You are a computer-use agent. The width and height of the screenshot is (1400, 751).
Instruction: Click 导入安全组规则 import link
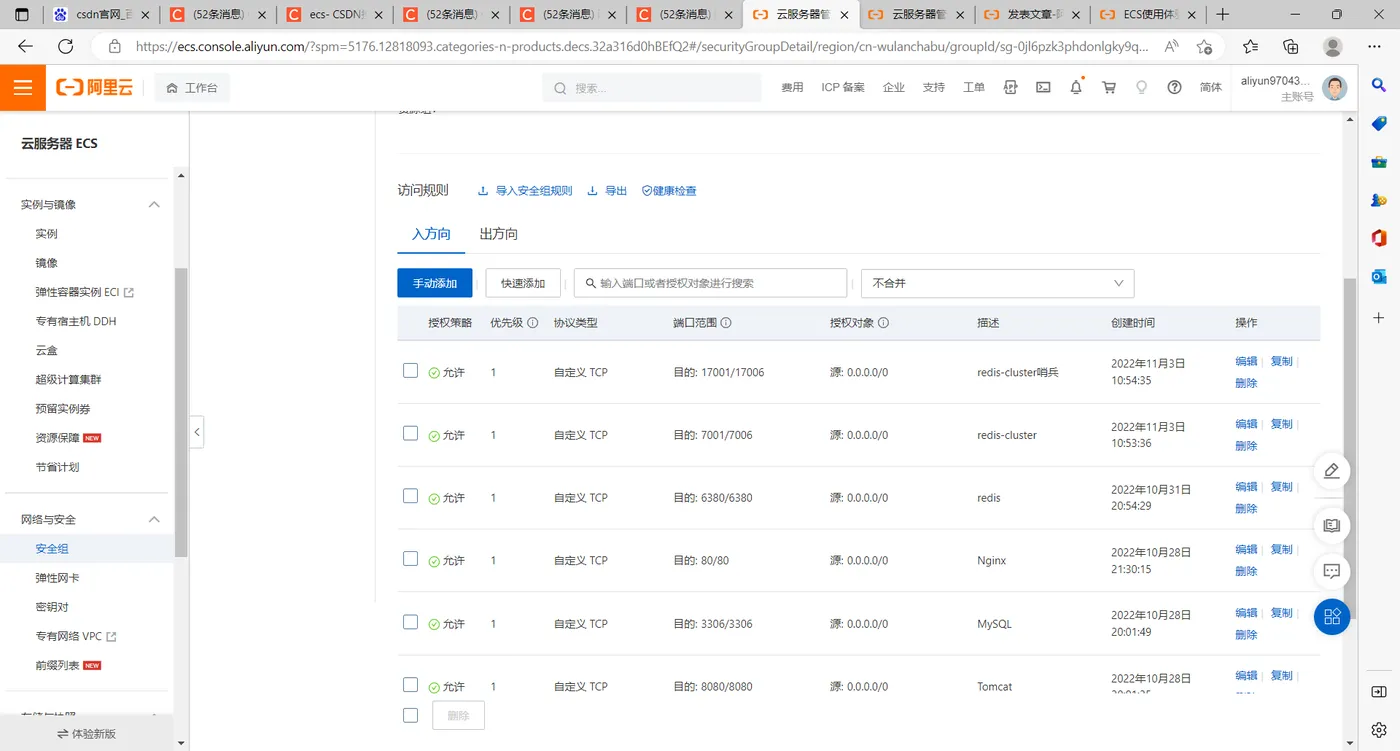525,191
